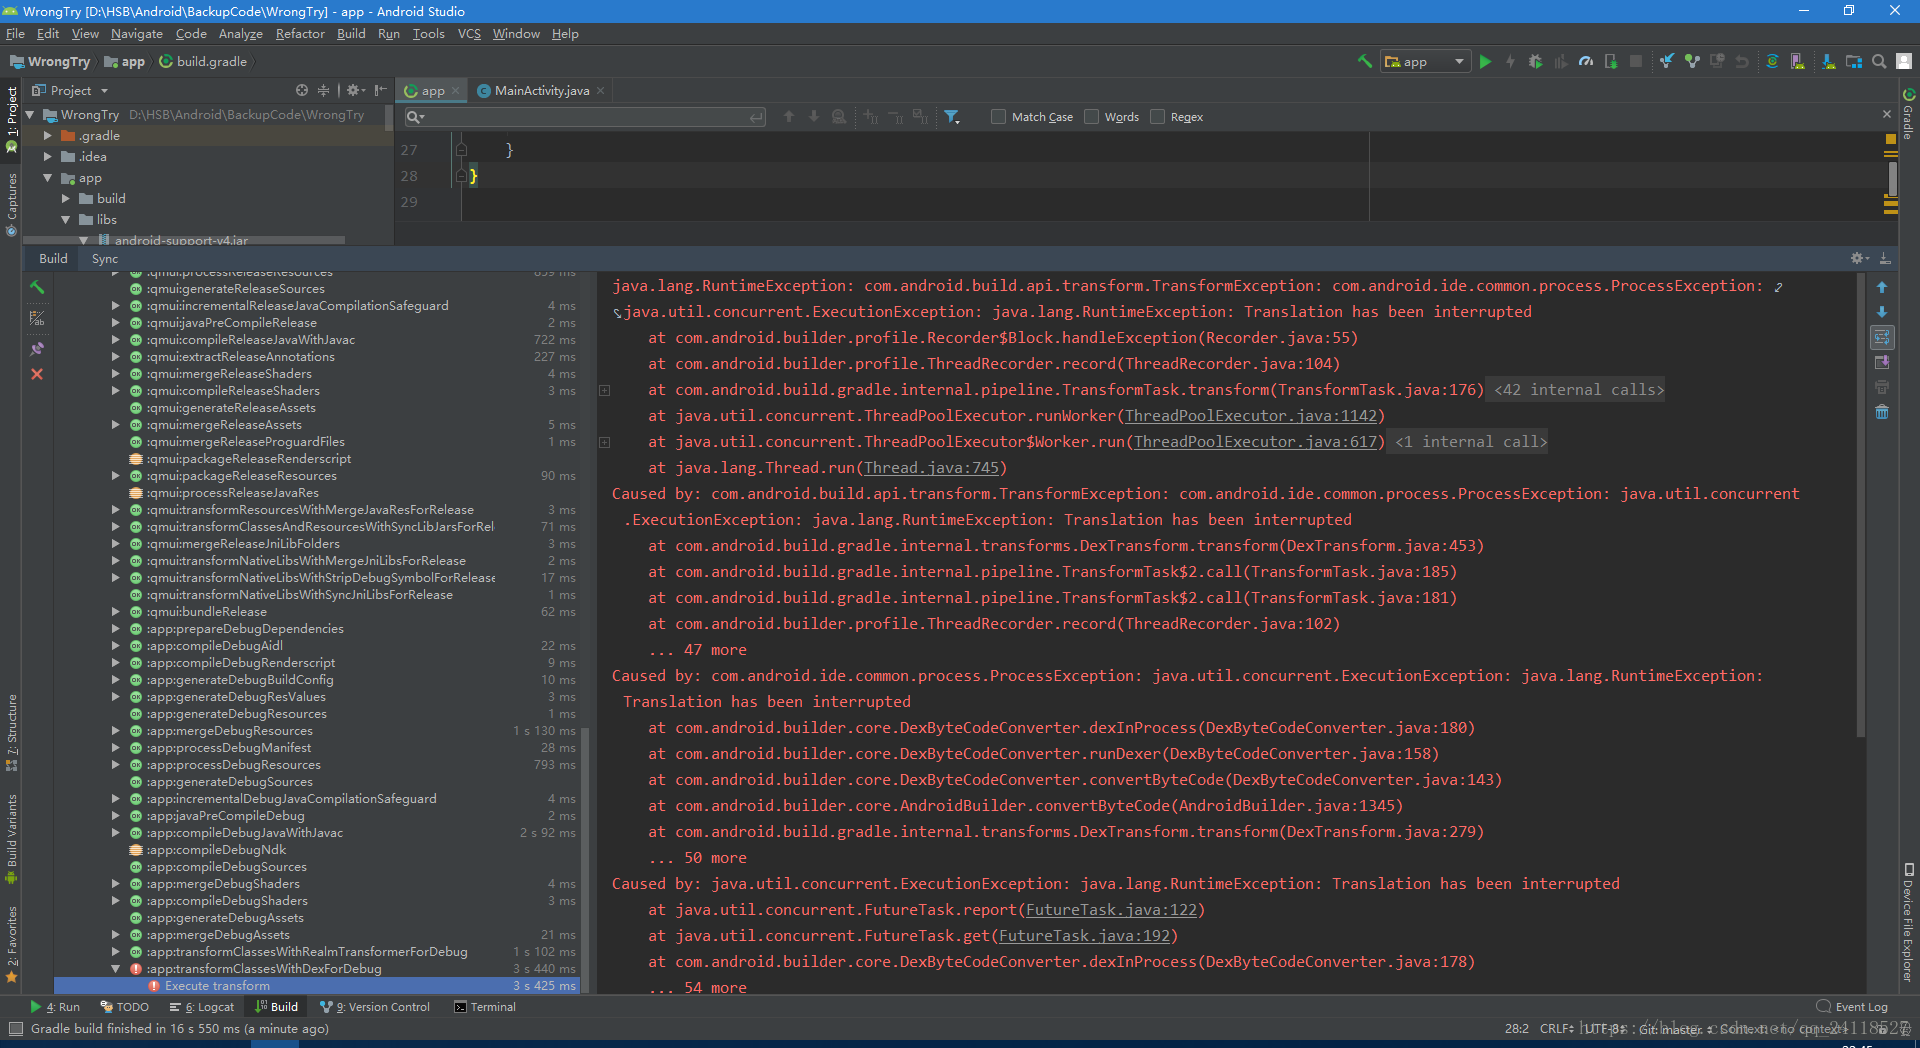Enable the Regex checkbox
Image resolution: width=1920 pixels, height=1048 pixels.
[x=1157, y=117]
